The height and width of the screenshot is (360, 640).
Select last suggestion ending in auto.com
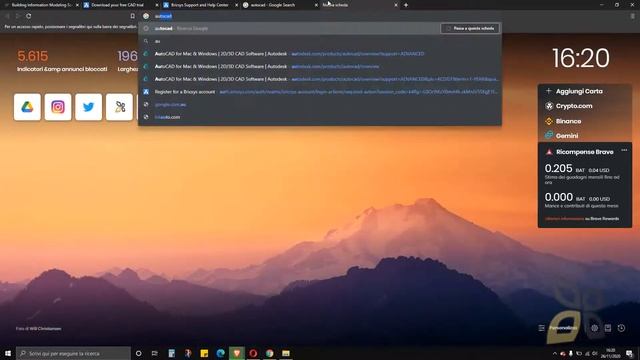coord(320,117)
